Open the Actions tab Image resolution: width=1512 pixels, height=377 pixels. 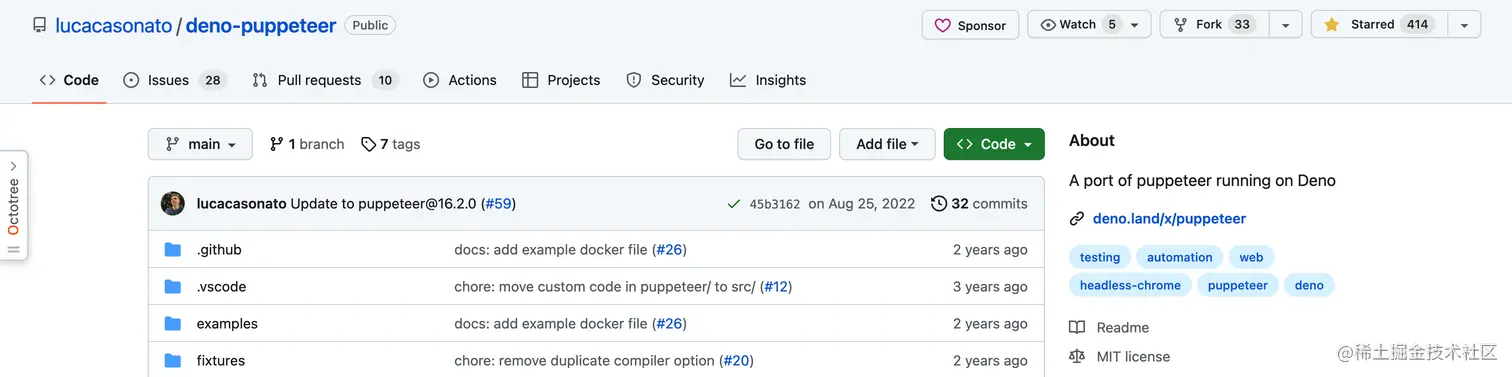pos(460,80)
